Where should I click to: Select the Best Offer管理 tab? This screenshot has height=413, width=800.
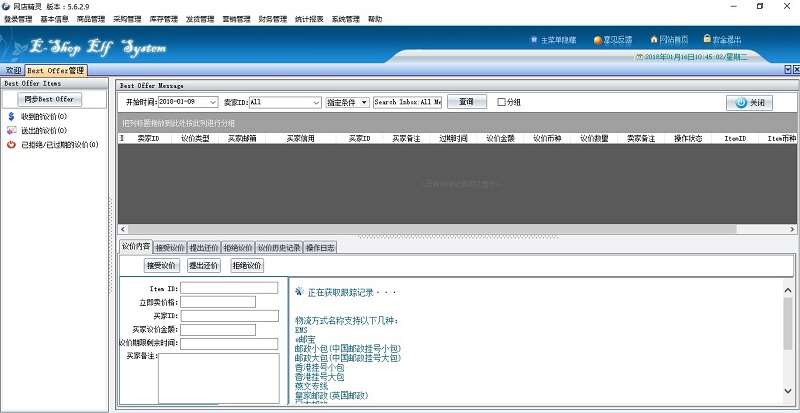pyautogui.click(x=56, y=70)
